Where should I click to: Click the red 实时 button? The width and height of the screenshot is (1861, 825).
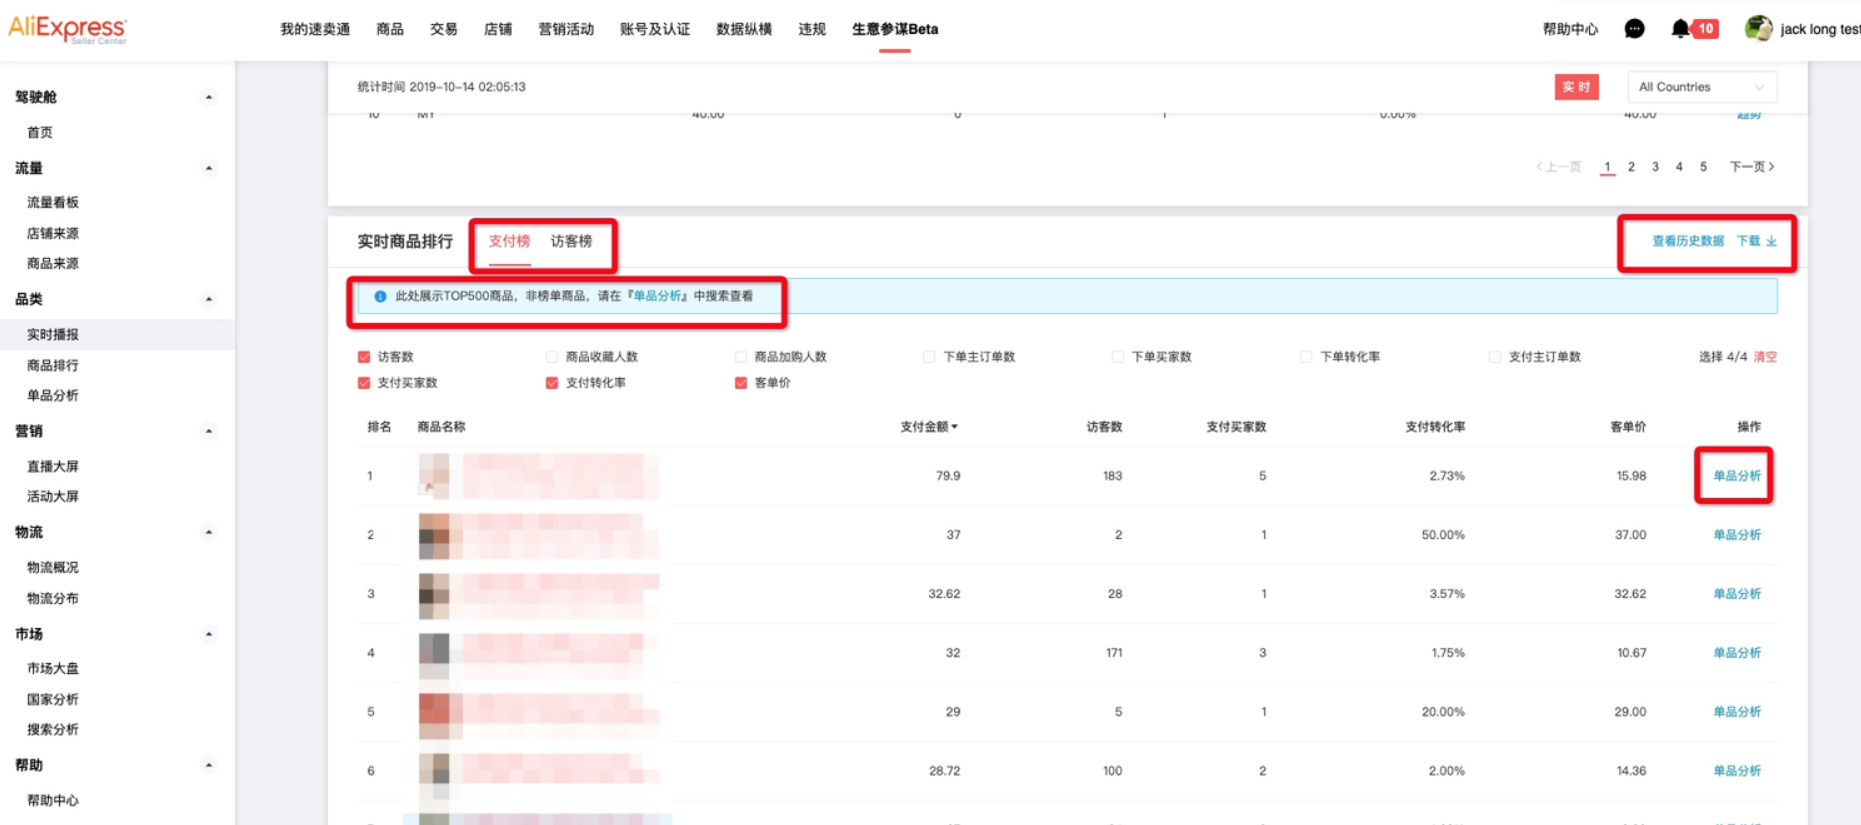point(1576,87)
